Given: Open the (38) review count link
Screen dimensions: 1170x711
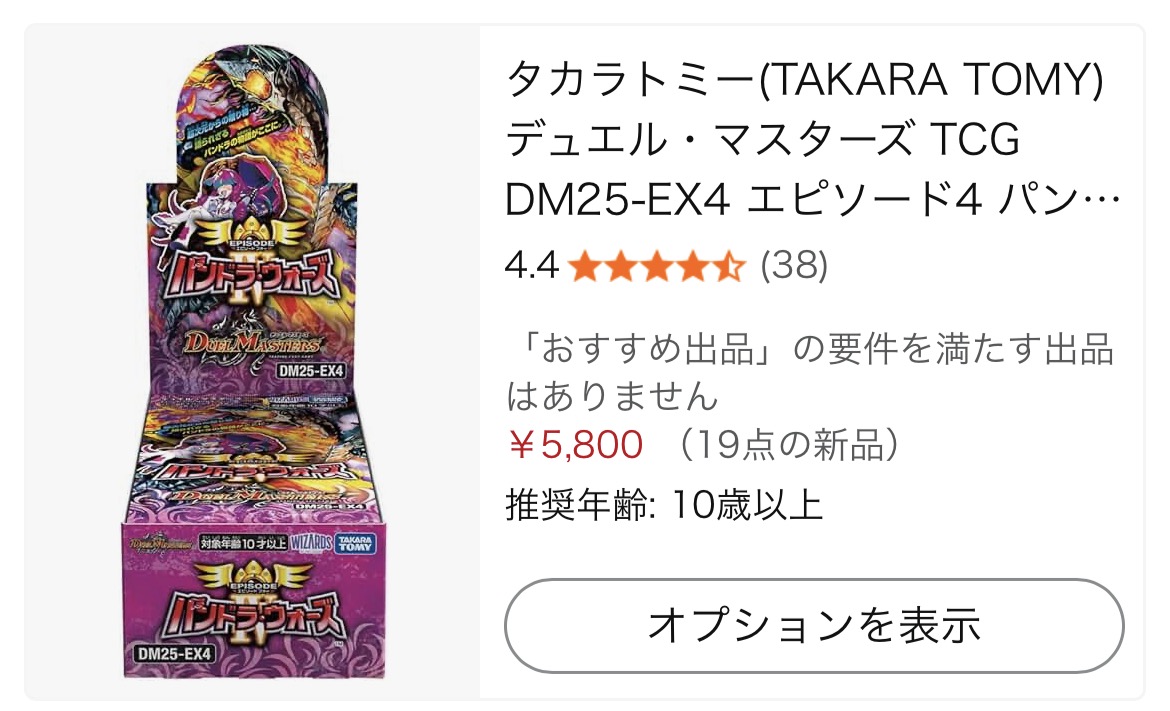Looking at the screenshot, I should (794, 265).
